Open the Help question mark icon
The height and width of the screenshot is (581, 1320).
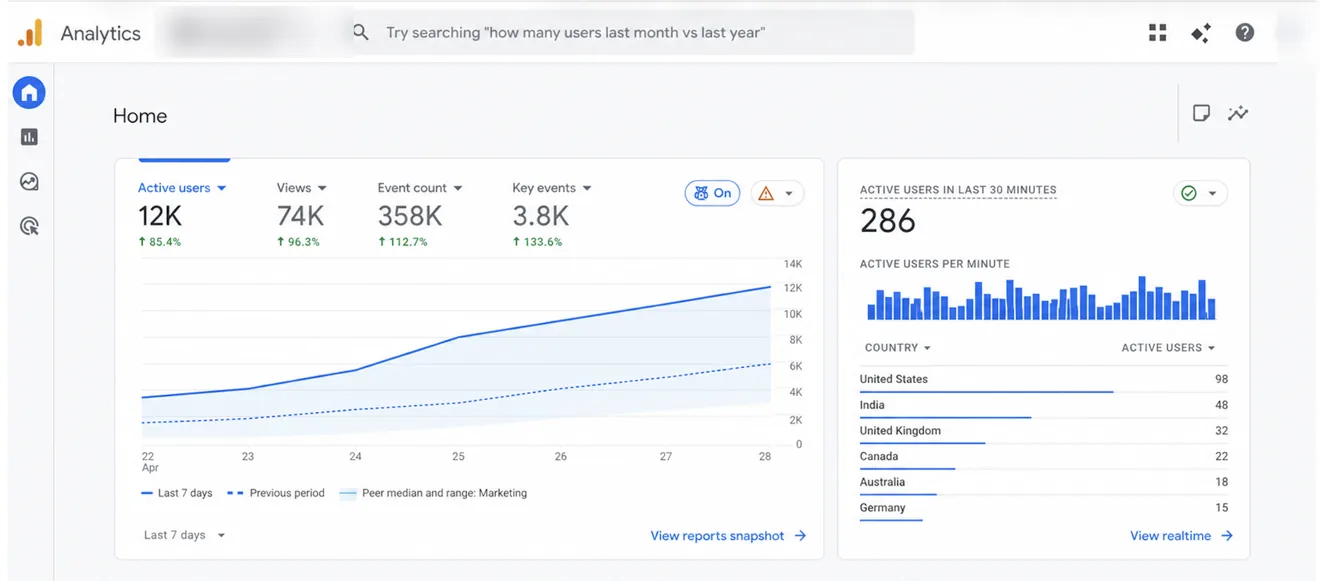click(x=1245, y=33)
